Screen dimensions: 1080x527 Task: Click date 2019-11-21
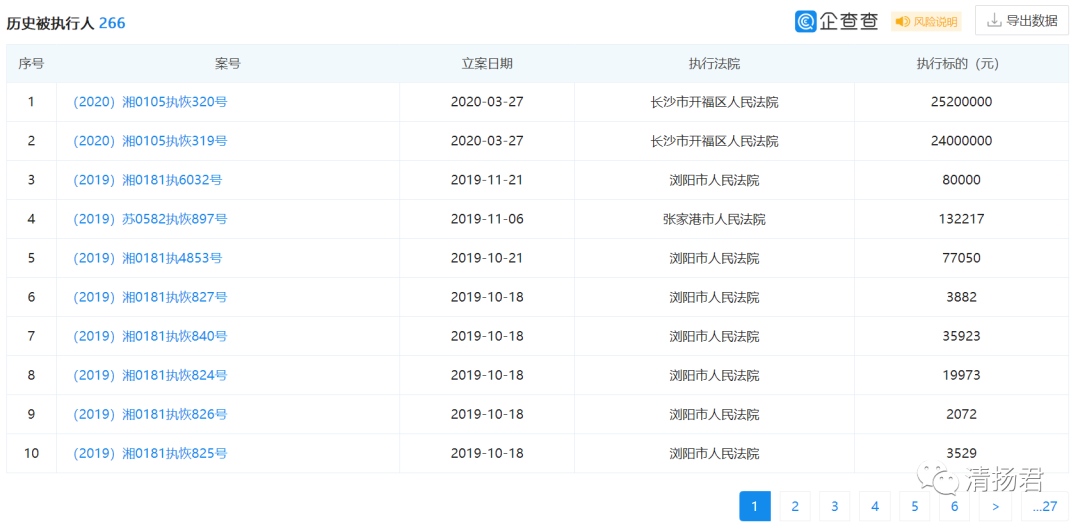[487, 180]
